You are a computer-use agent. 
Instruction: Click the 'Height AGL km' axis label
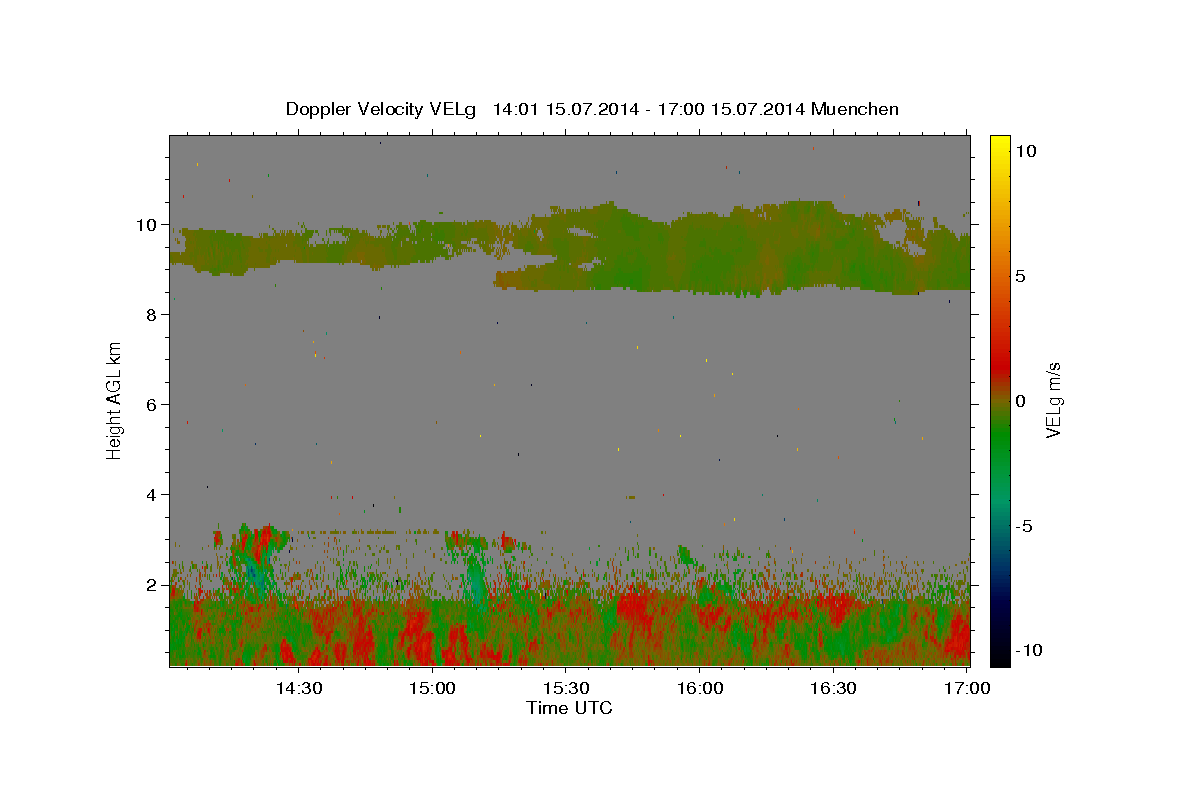coord(115,400)
